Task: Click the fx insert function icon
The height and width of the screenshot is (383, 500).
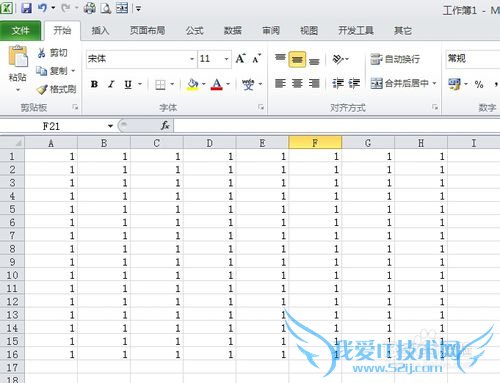Action: [x=165, y=126]
